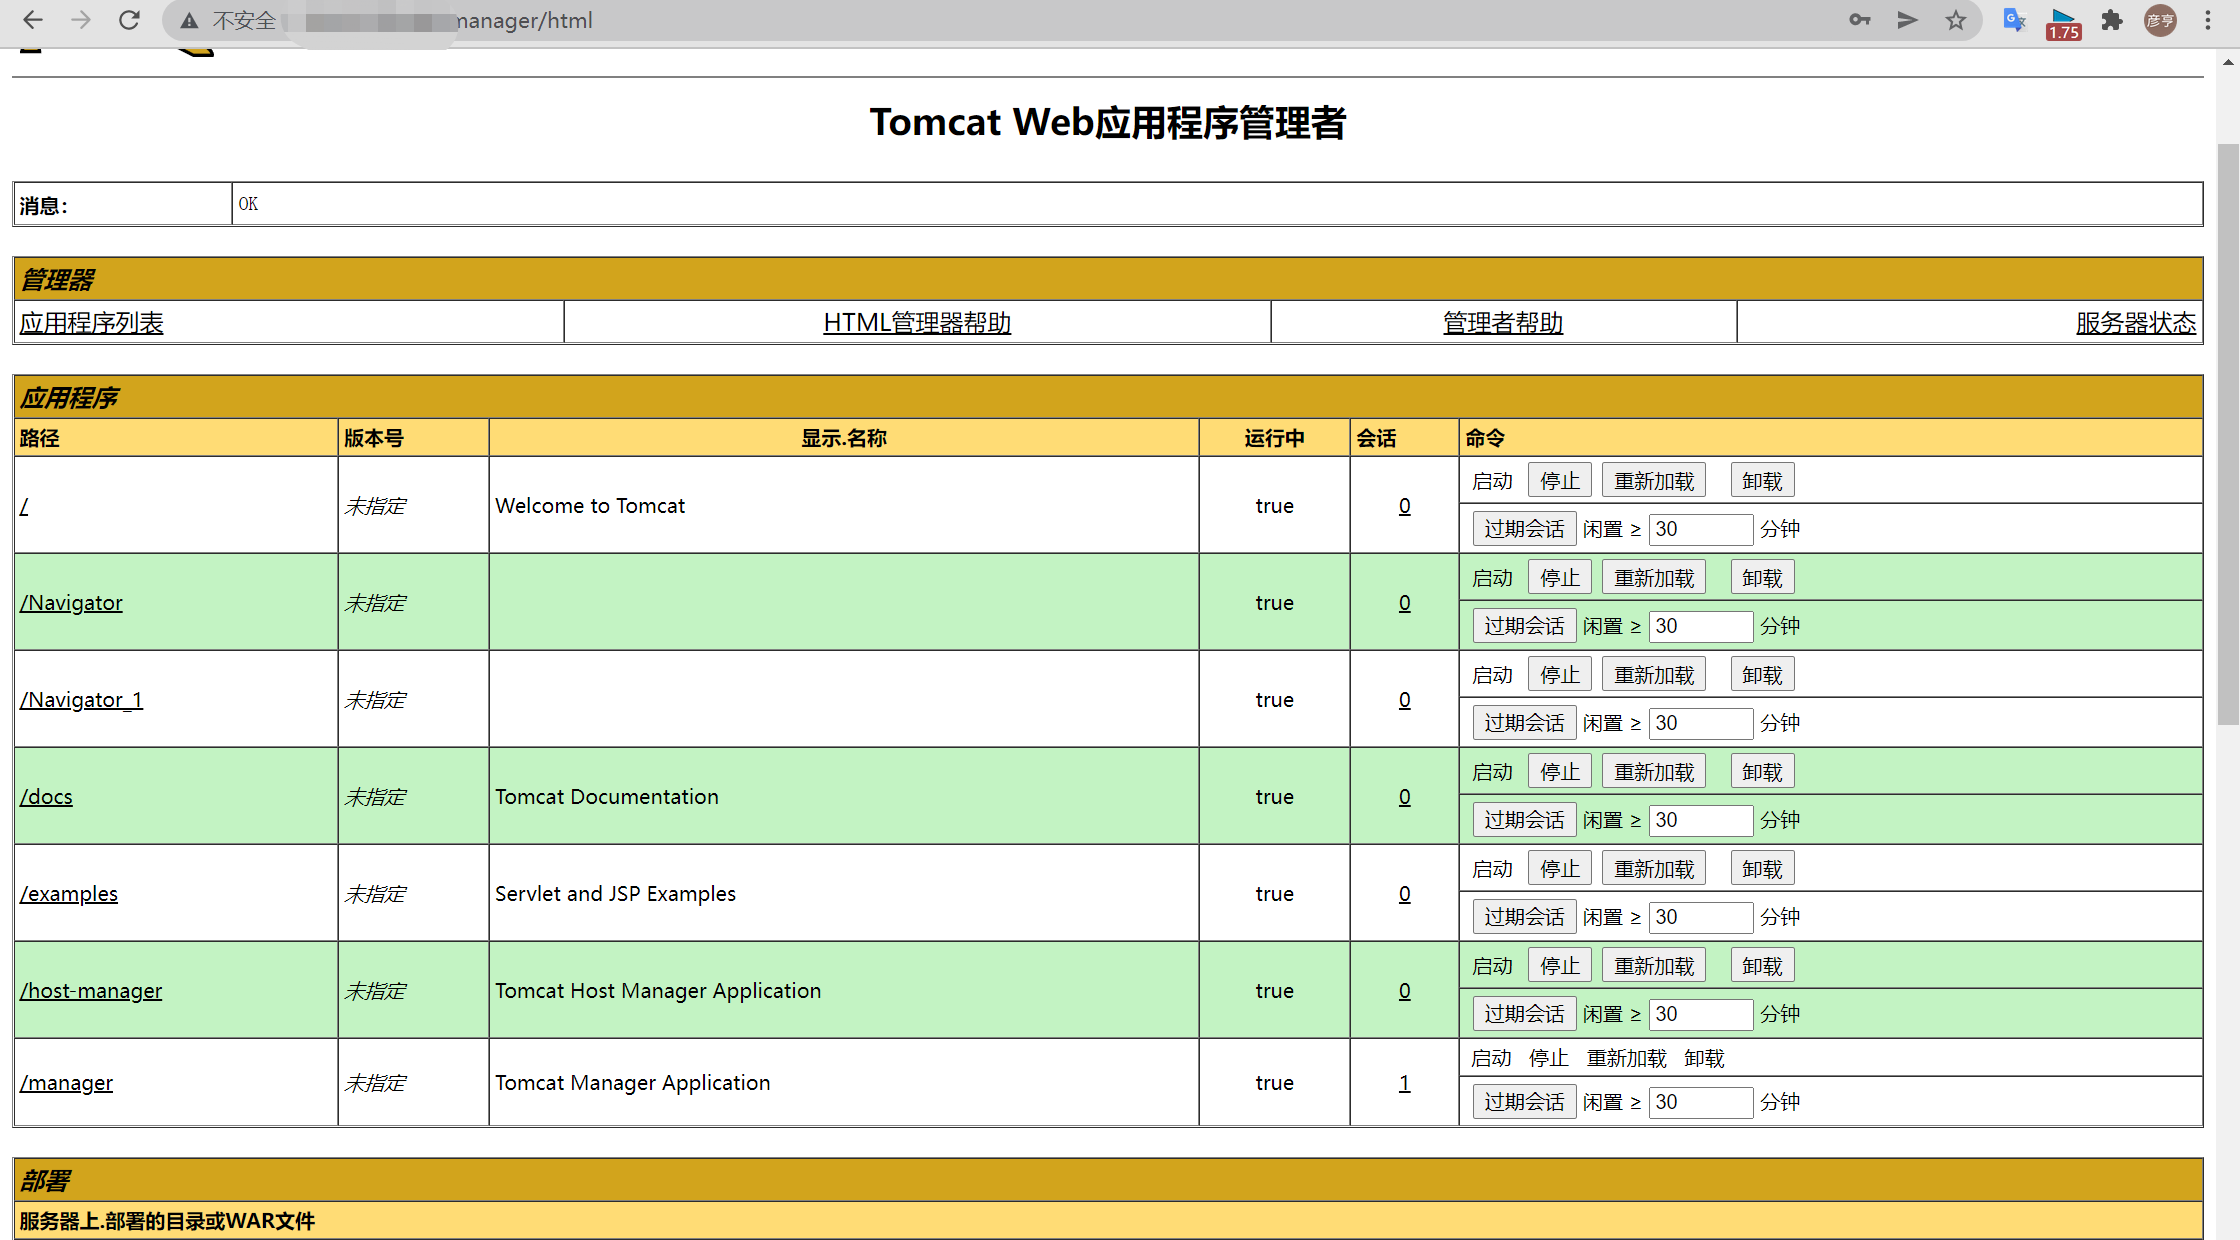The image size is (2240, 1240).
Task: View sessions count for /Navigator
Action: [1404, 603]
